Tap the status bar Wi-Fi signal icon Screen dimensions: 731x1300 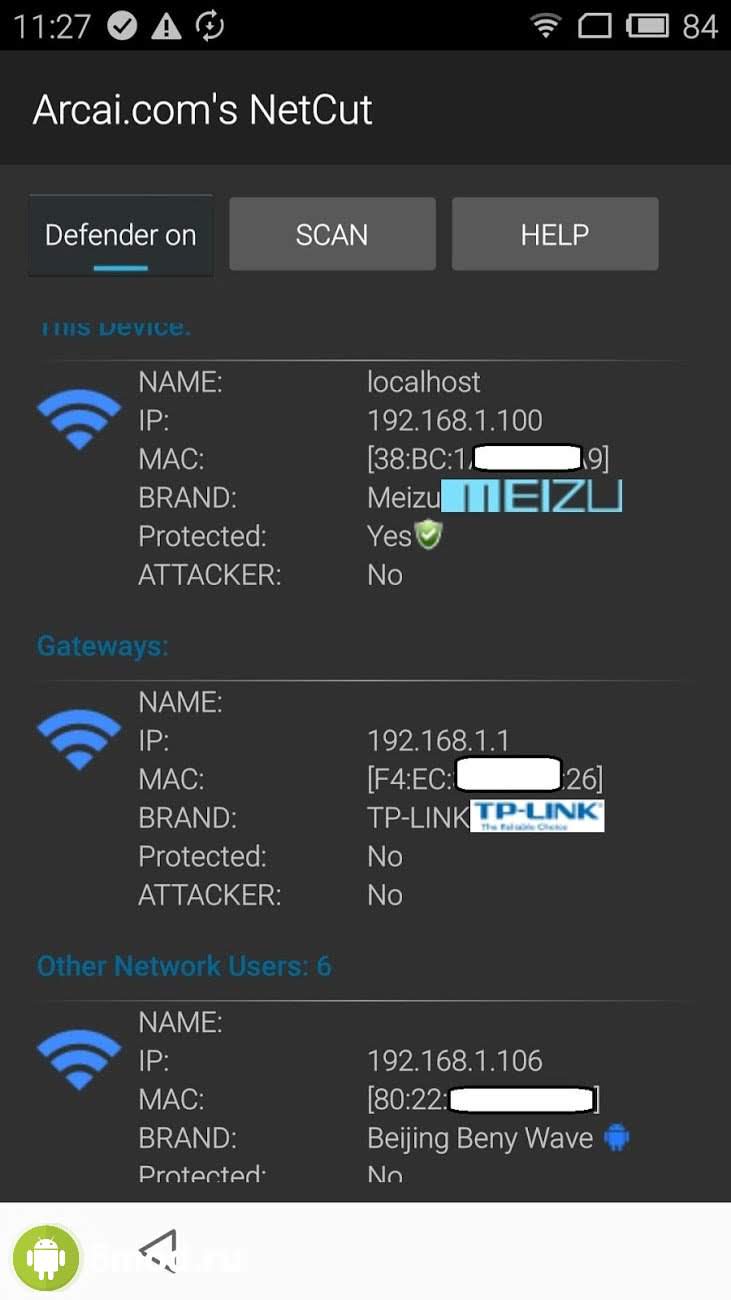pos(545,26)
